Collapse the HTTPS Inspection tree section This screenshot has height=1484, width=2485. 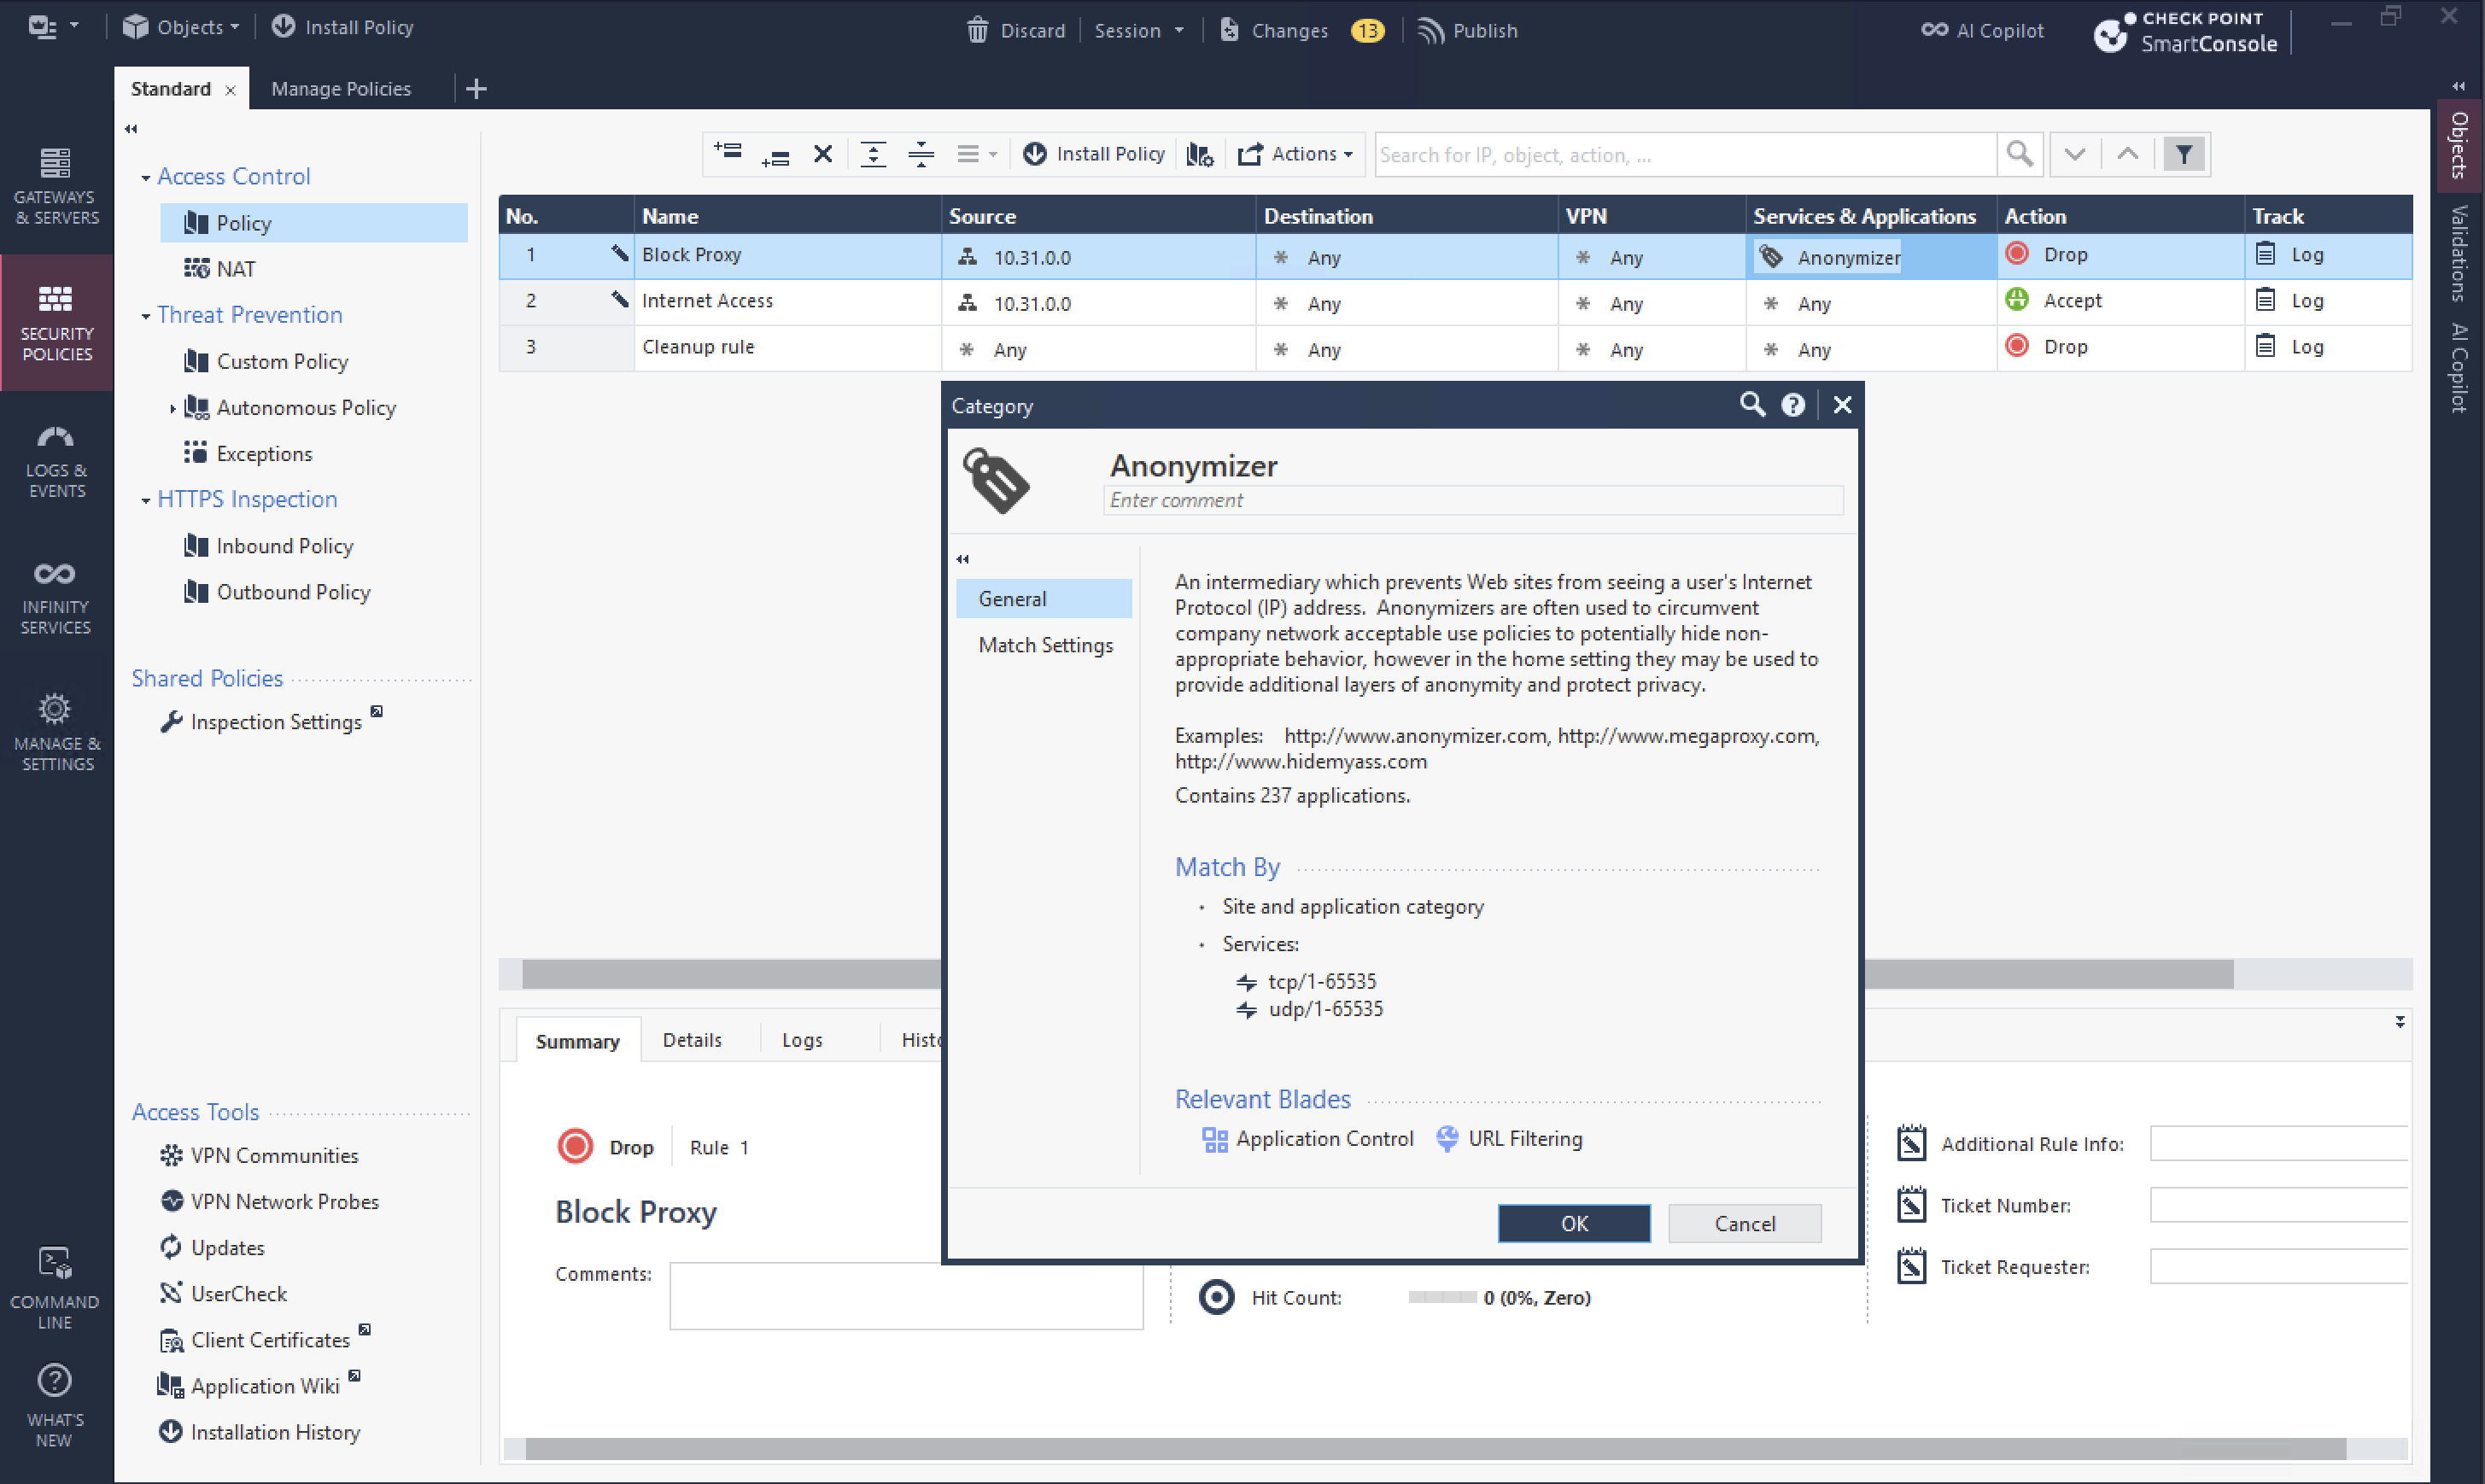point(146,500)
